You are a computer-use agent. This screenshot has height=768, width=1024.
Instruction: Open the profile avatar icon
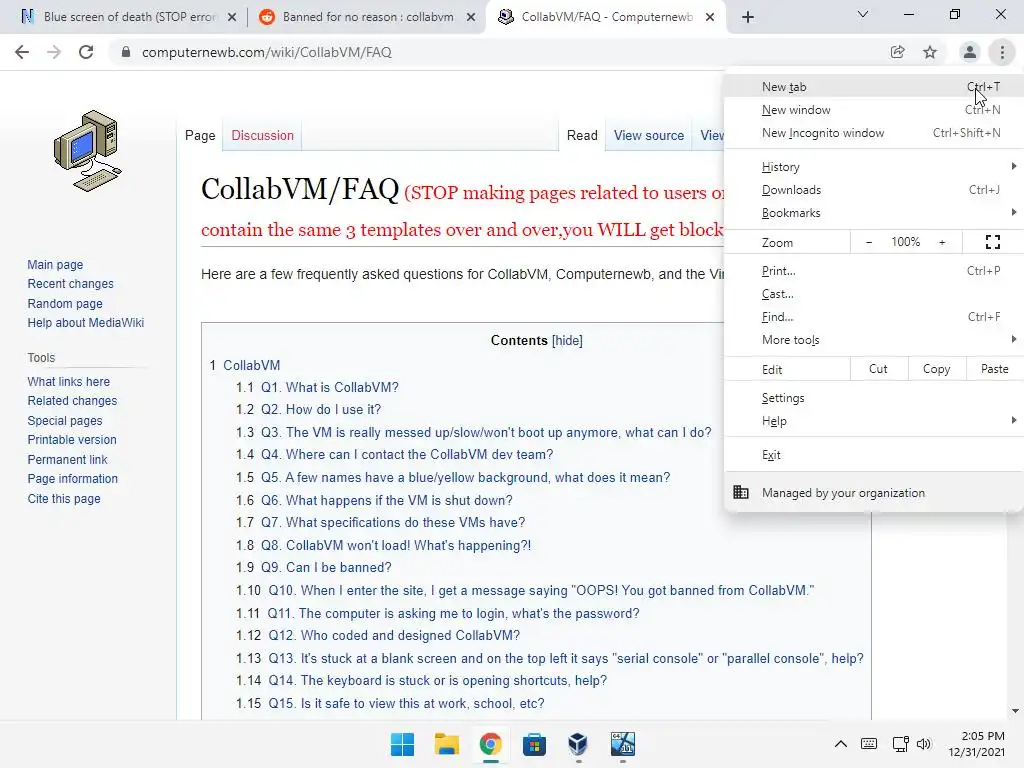pos(970,52)
